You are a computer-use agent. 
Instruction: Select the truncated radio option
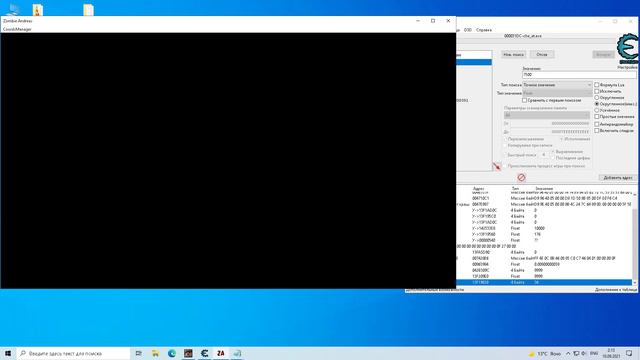596,110
